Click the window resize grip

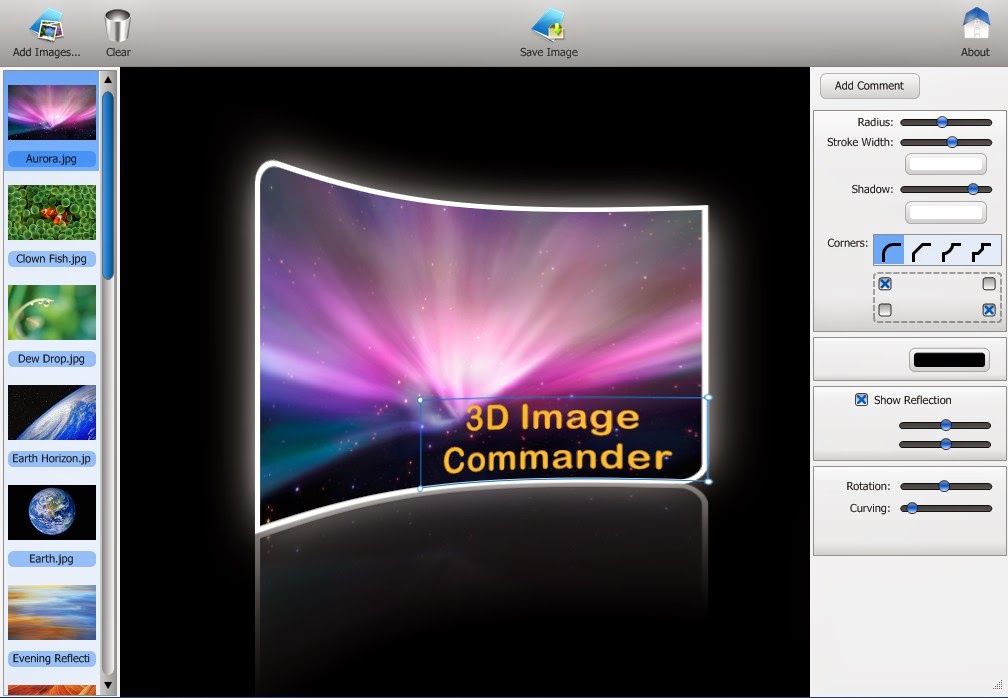click(x=997, y=685)
